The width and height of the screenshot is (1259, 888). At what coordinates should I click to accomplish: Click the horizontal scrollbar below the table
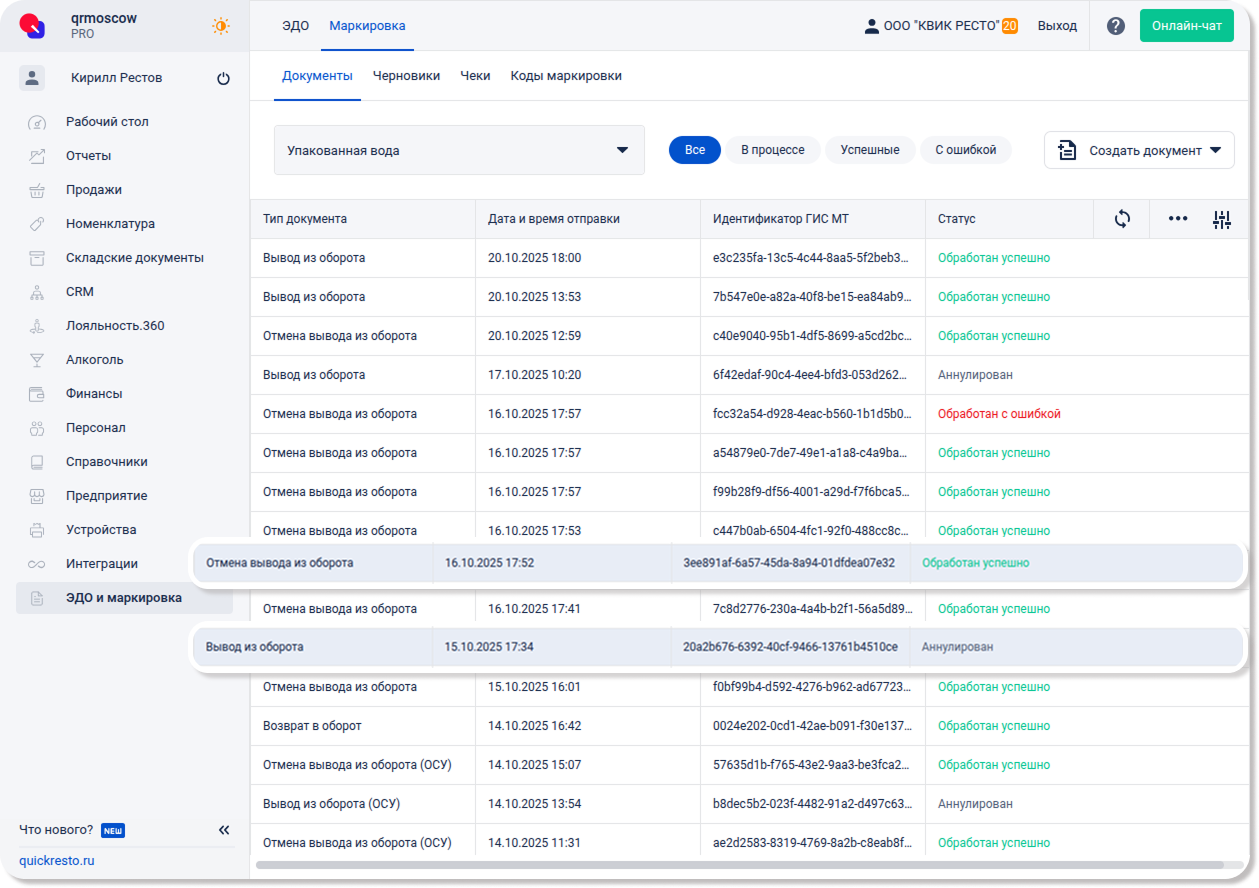coord(740,864)
